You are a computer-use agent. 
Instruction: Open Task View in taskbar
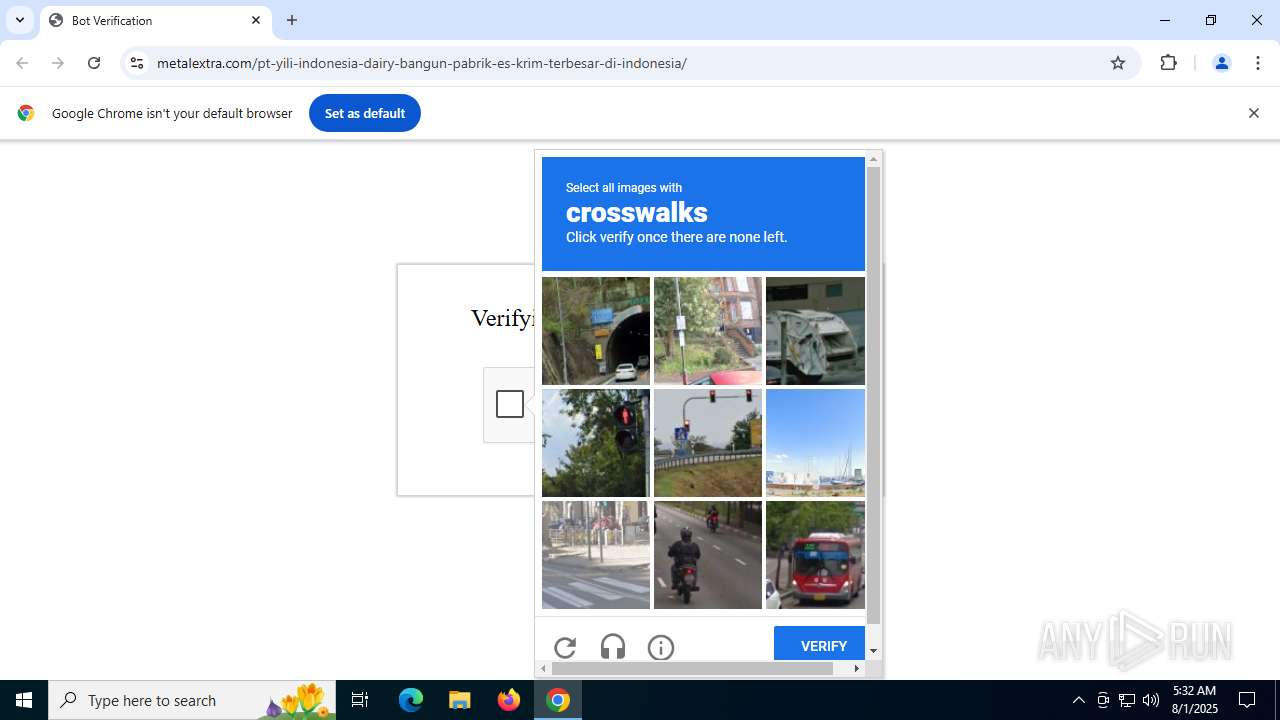(x=360, y=700)
